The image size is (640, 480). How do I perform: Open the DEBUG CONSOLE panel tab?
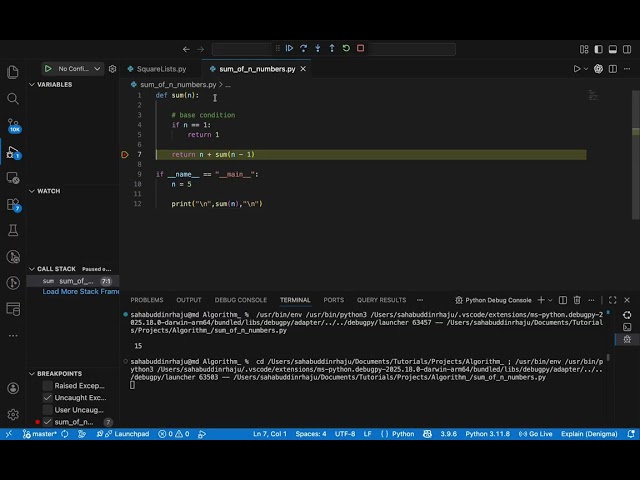(240, 300)
